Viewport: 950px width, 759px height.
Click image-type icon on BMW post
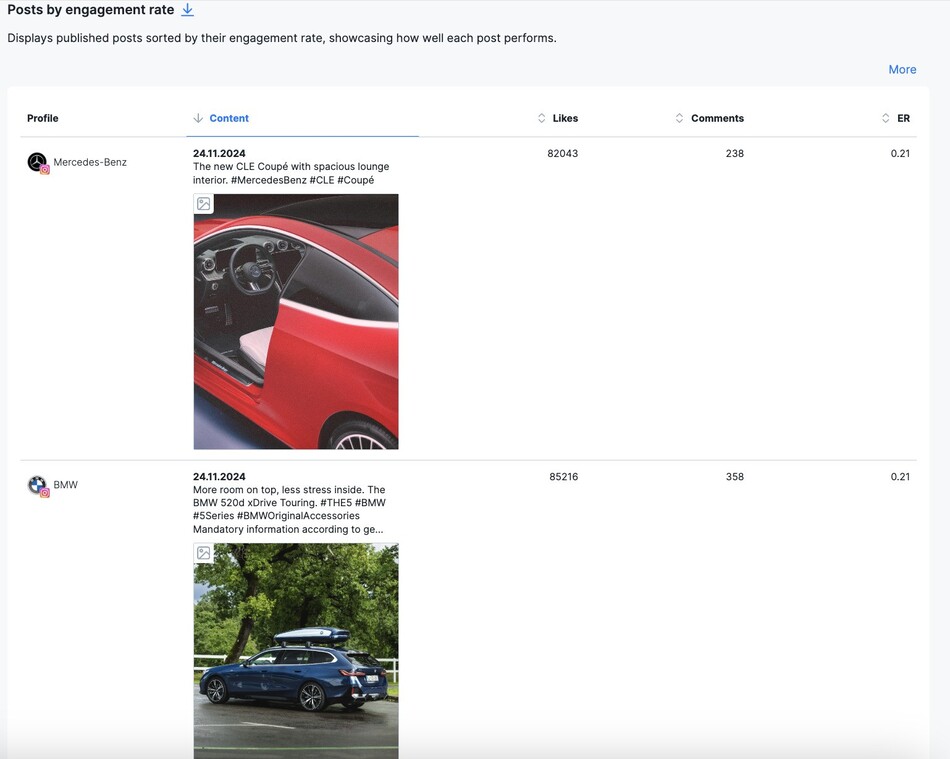(x=204, y=552)
